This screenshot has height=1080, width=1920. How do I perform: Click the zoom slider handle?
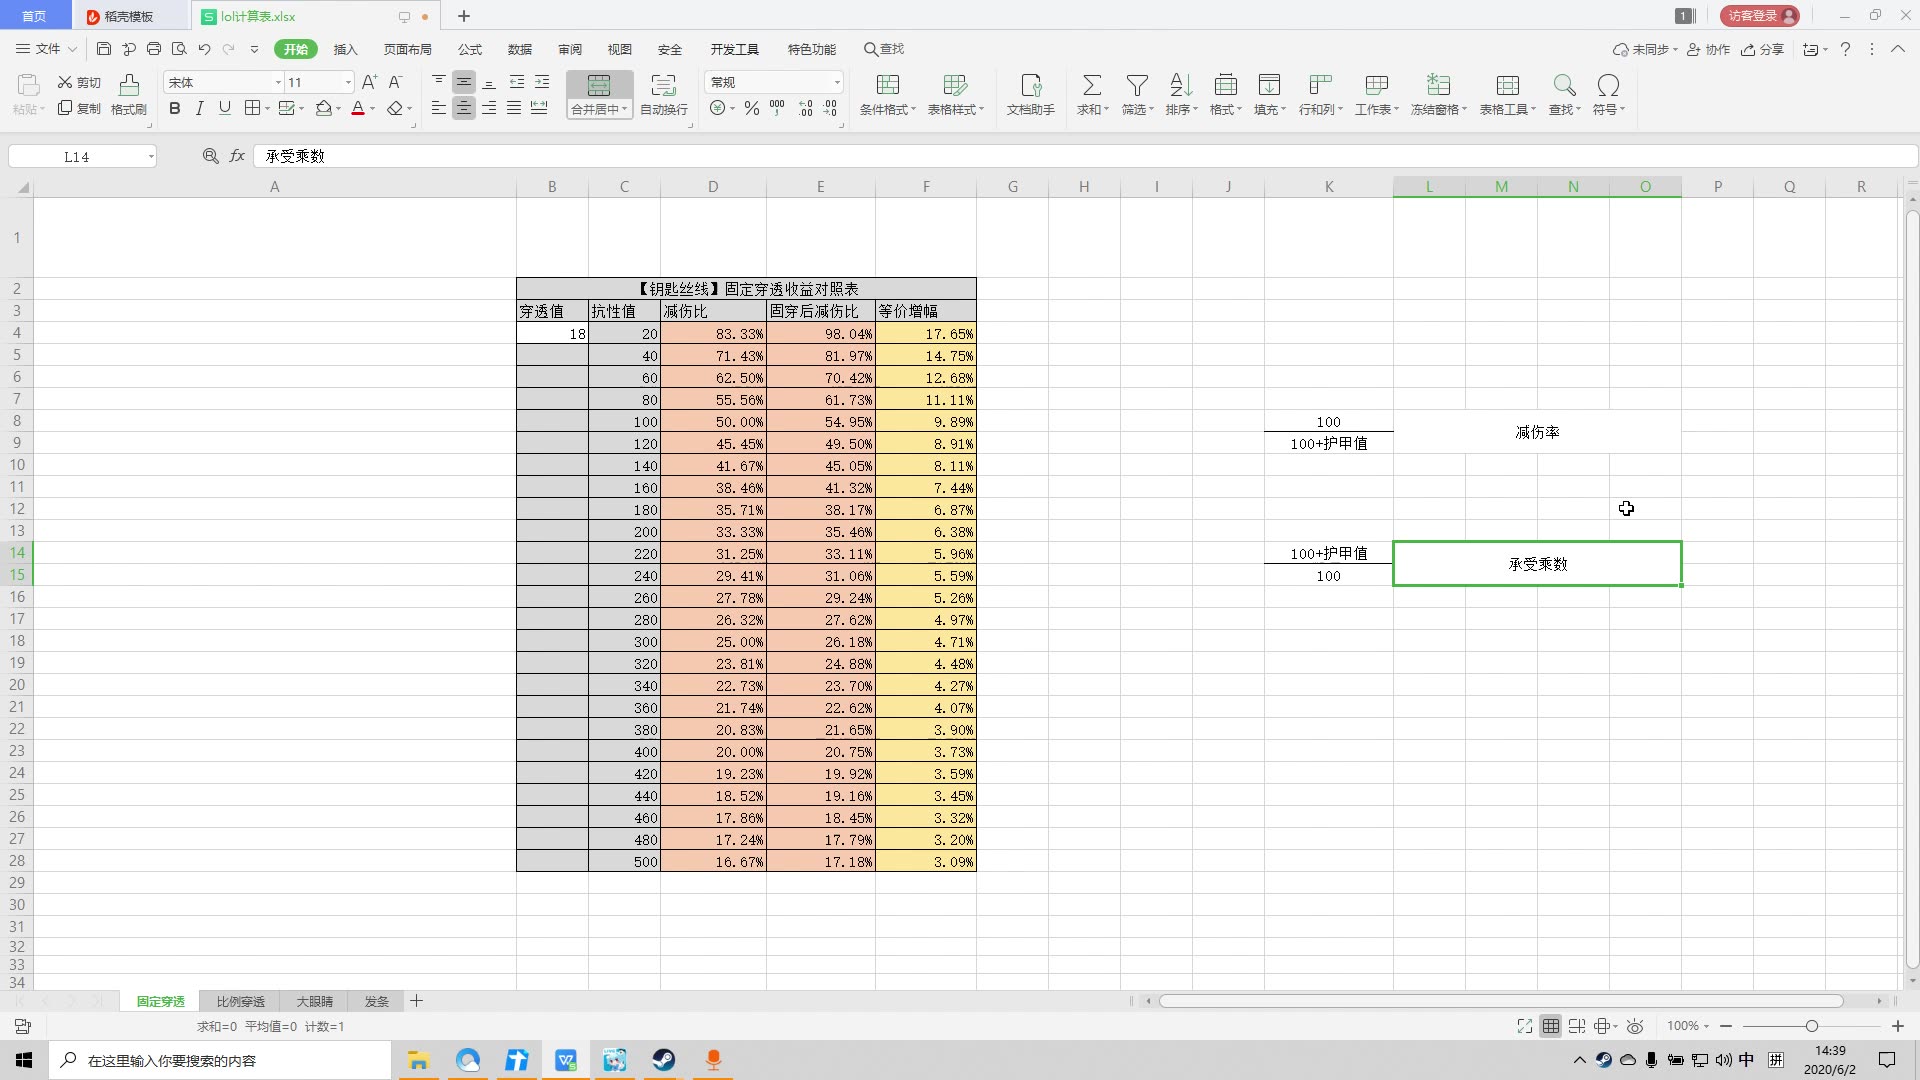click(x=1811, y=1026)
